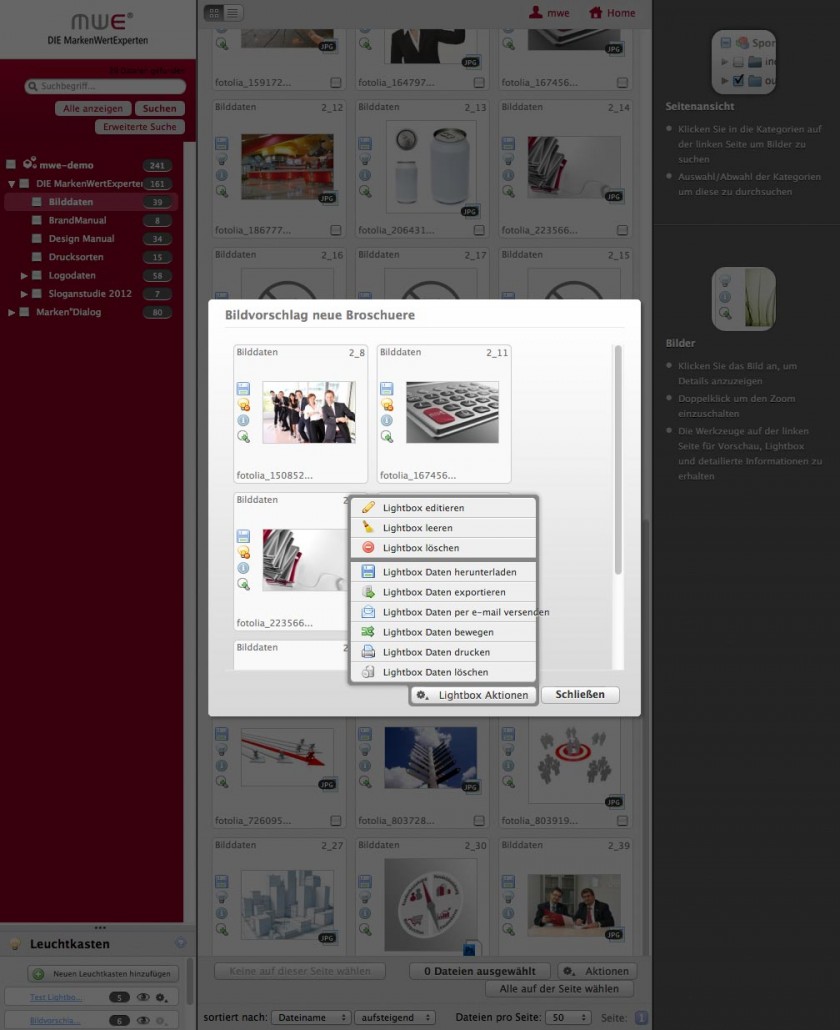
Task: Click the lightbox dialog vertical scrollbar
Action: 617,460
